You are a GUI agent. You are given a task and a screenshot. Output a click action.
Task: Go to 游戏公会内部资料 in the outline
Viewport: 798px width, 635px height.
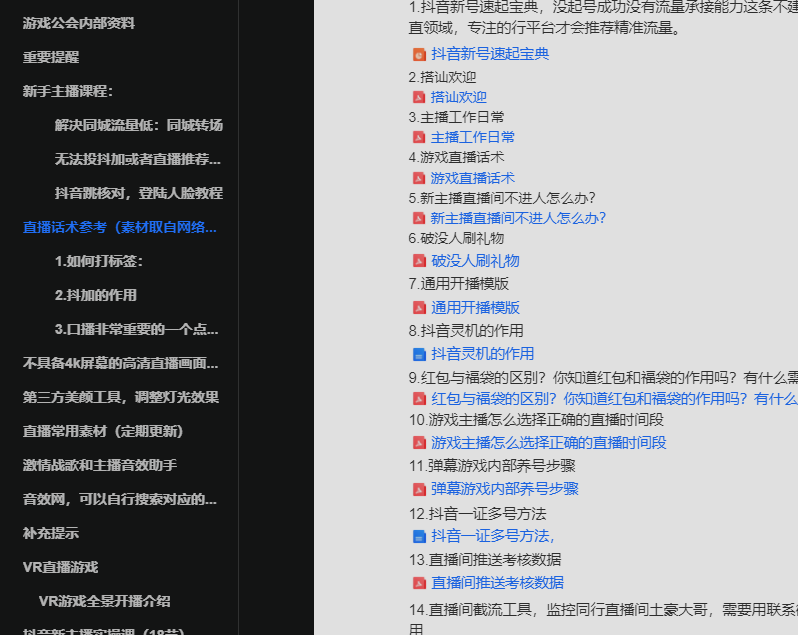[x=79, y=23]
